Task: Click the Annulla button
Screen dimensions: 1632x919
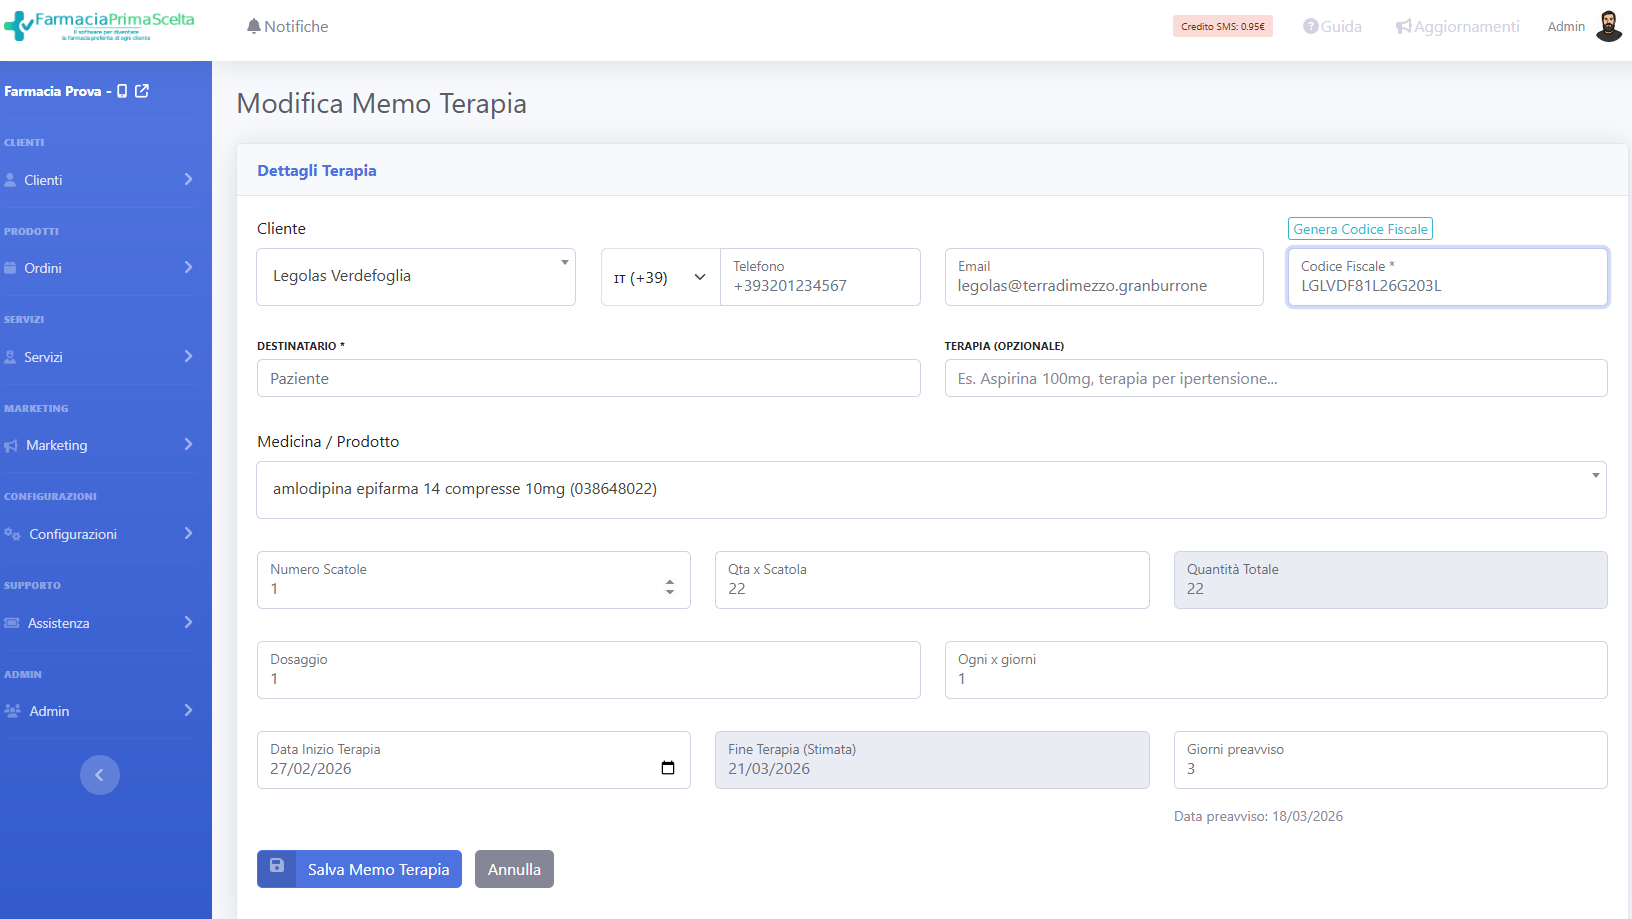Action: pos(514,869)
